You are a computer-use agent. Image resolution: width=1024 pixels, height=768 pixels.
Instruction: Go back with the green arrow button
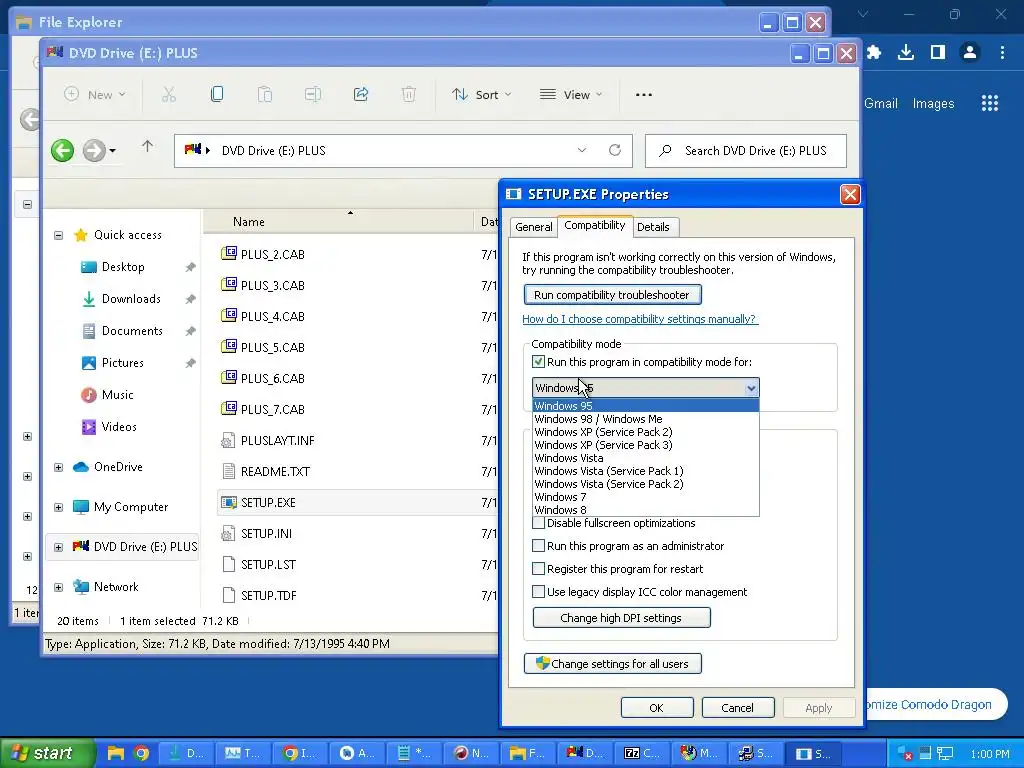pos(63,151)
